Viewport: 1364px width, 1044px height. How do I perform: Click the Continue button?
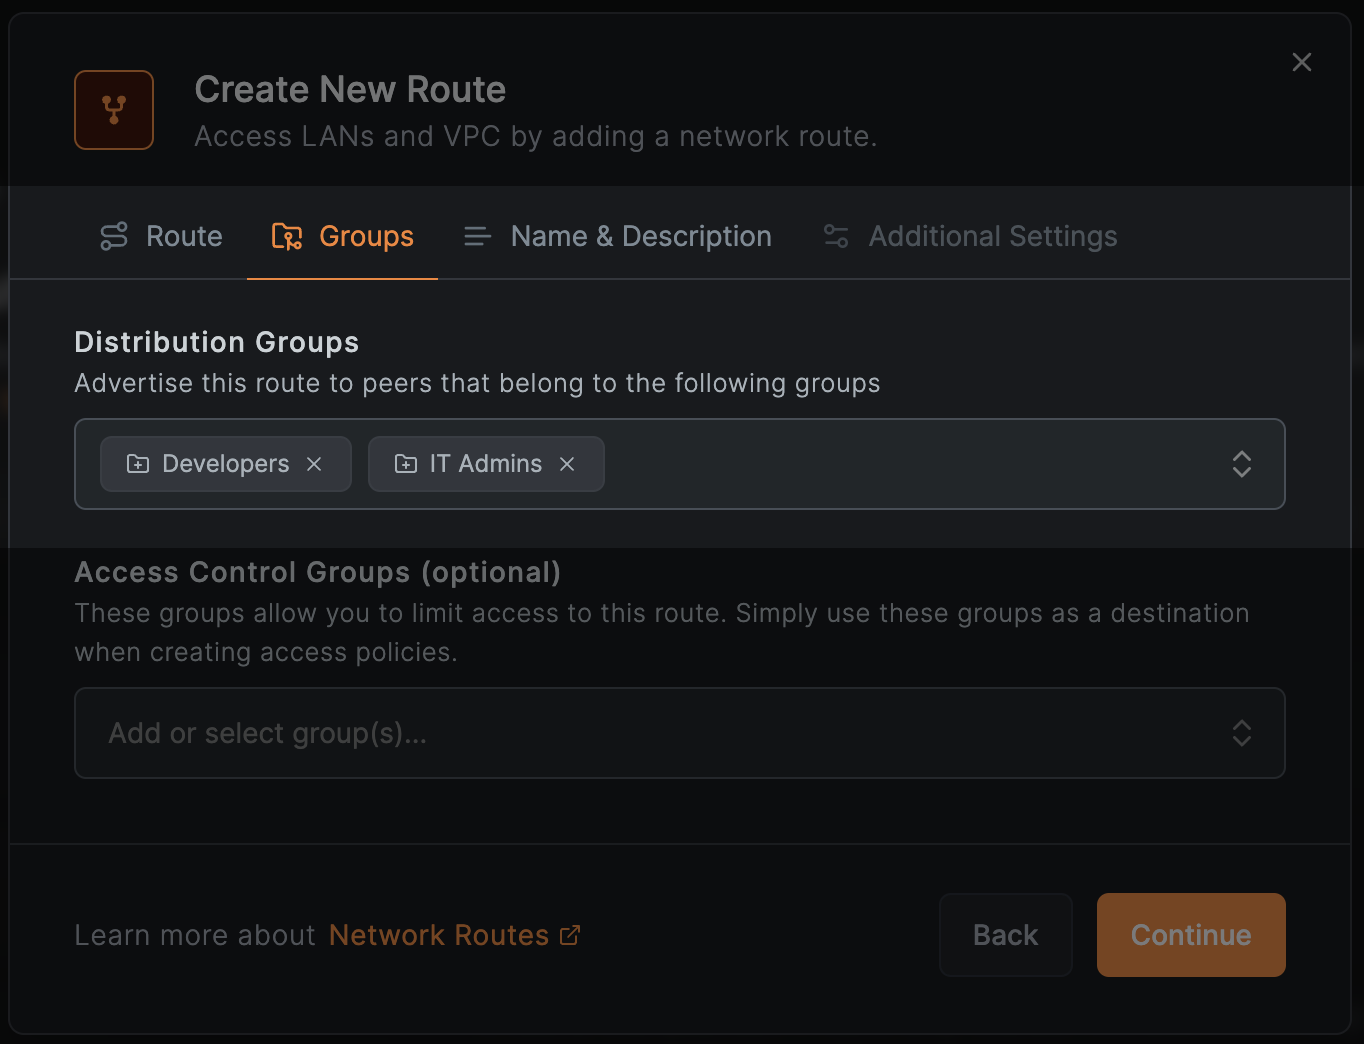1190,935
